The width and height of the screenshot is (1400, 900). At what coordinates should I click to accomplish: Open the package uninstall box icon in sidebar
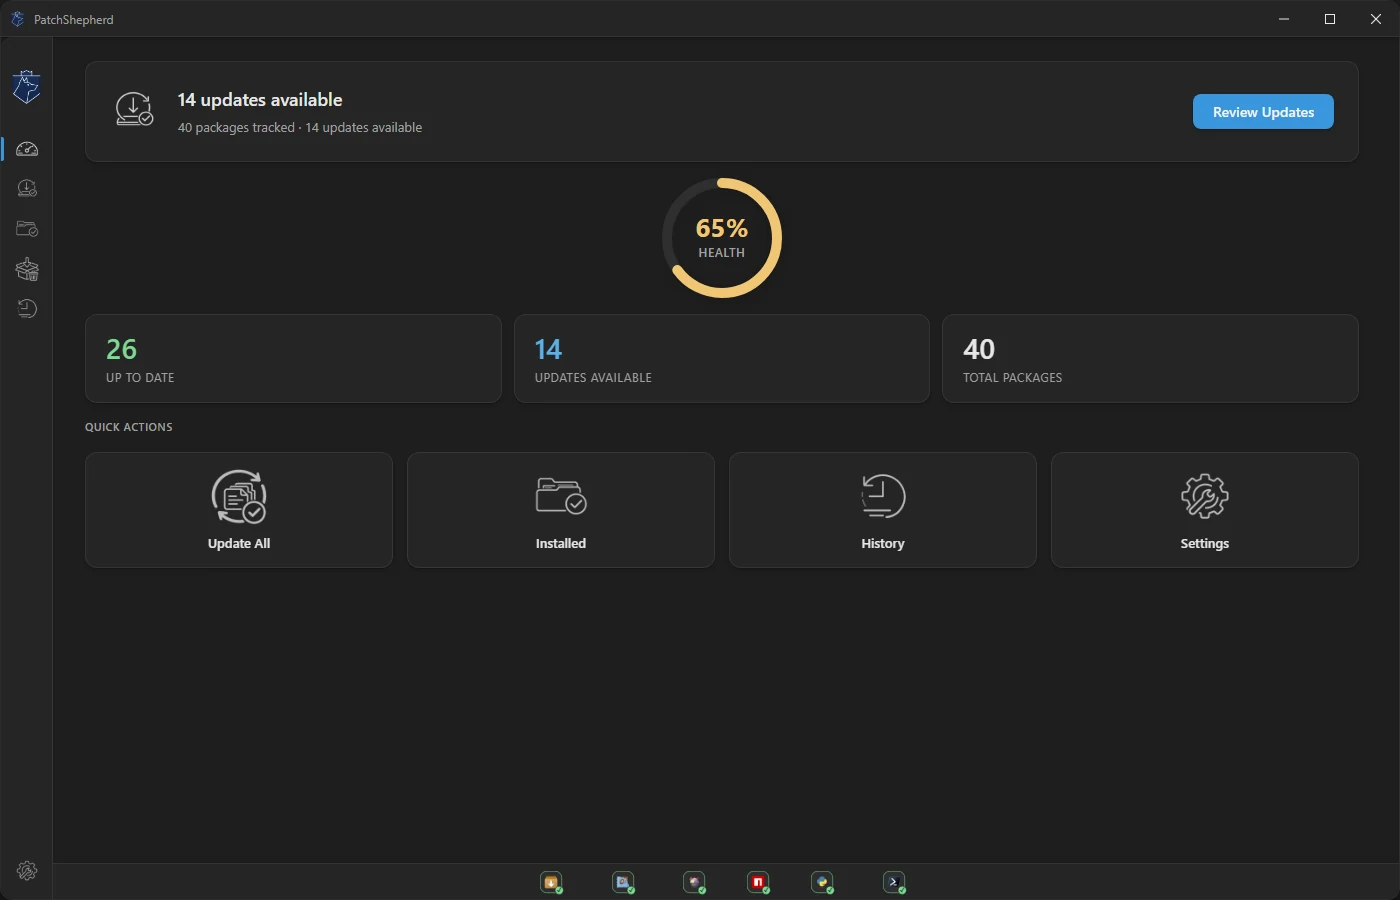pos(27,269)
